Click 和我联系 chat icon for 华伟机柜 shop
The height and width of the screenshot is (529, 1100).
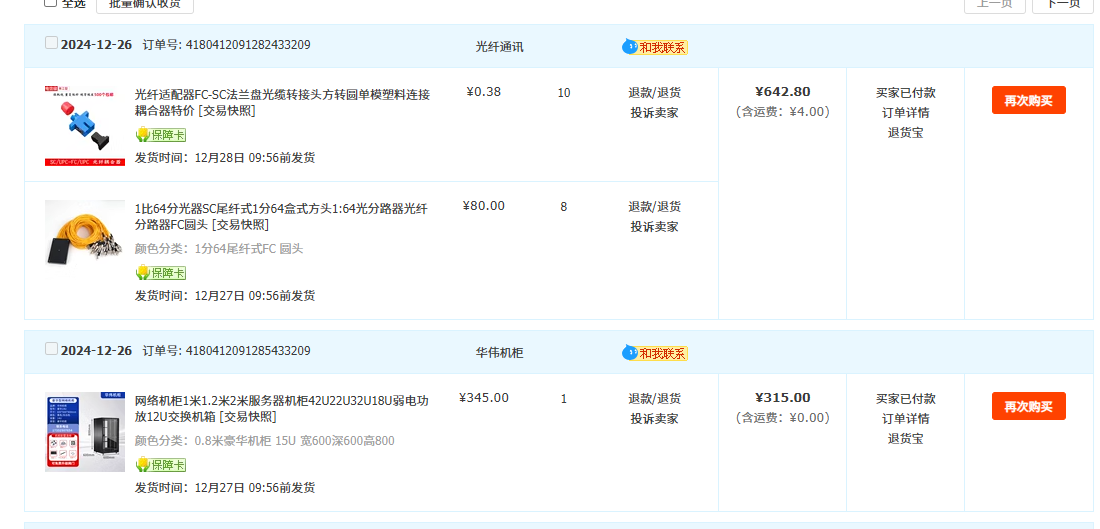(655, 353)
